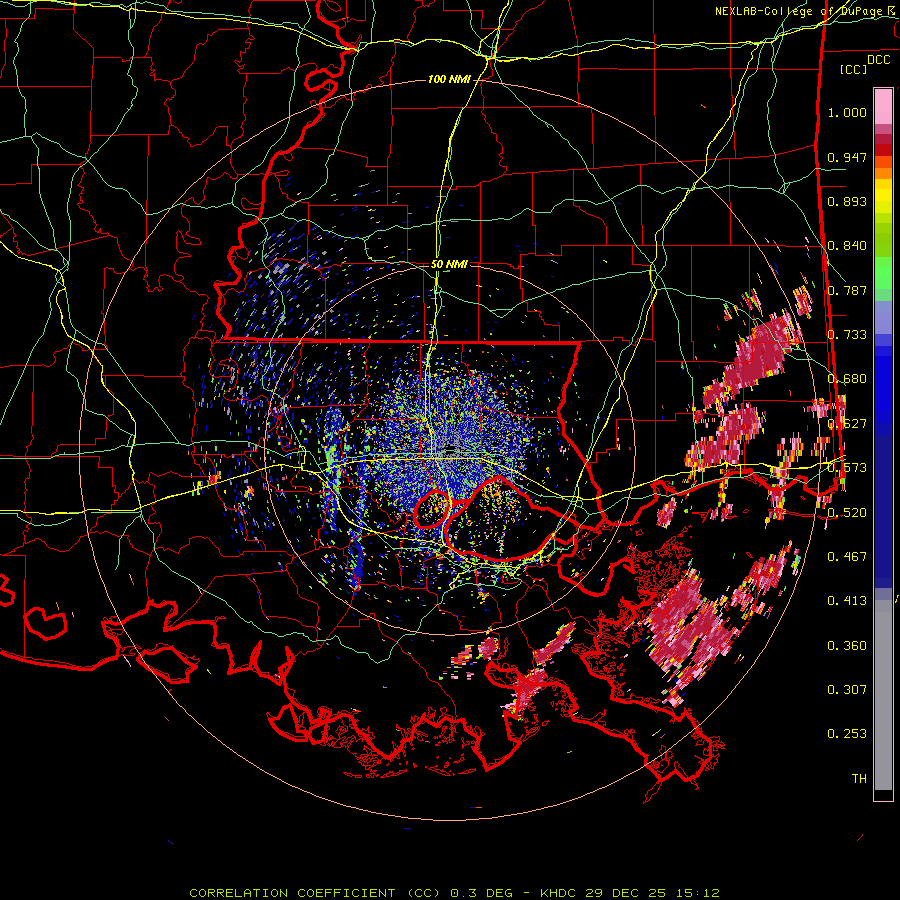Click the TH threshold label
900x900 pixels.
click(859, 778)
